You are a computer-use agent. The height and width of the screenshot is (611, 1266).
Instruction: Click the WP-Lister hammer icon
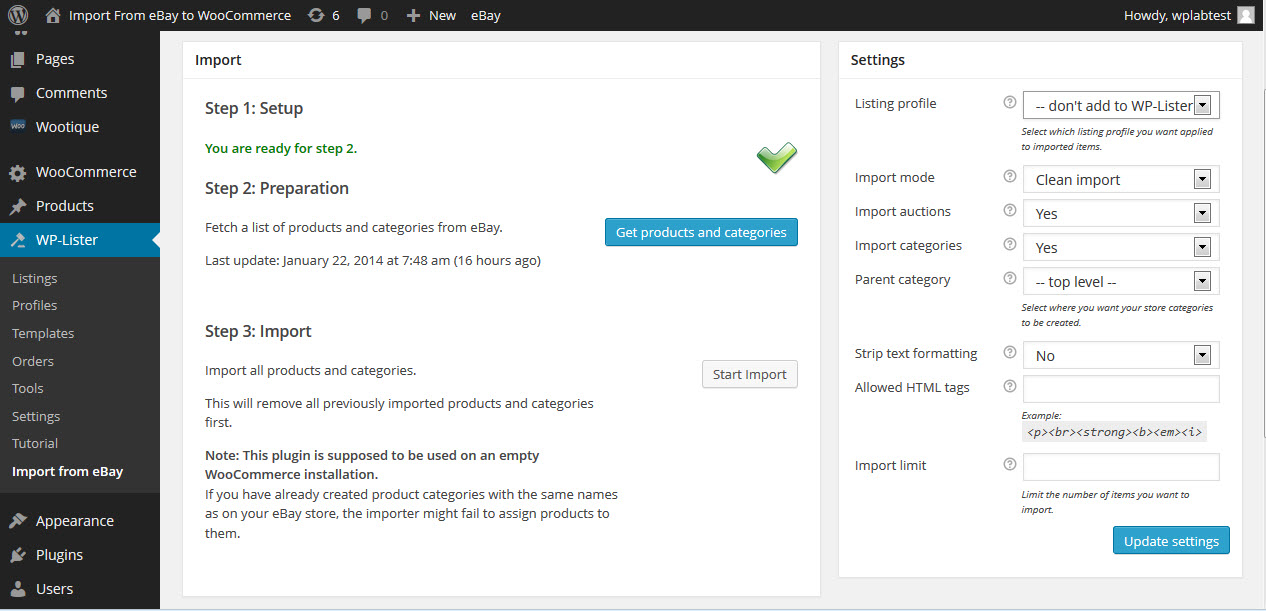point(17,240)
